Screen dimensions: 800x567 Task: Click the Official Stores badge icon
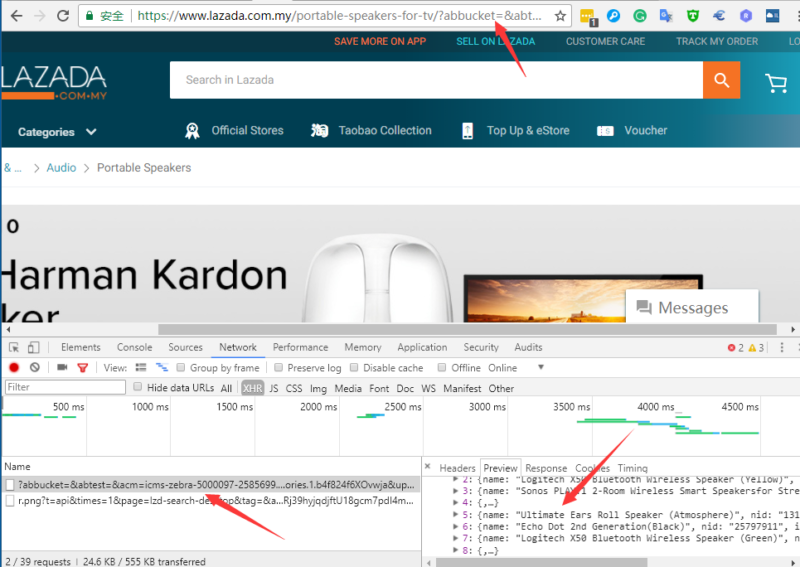pos(192,131)
